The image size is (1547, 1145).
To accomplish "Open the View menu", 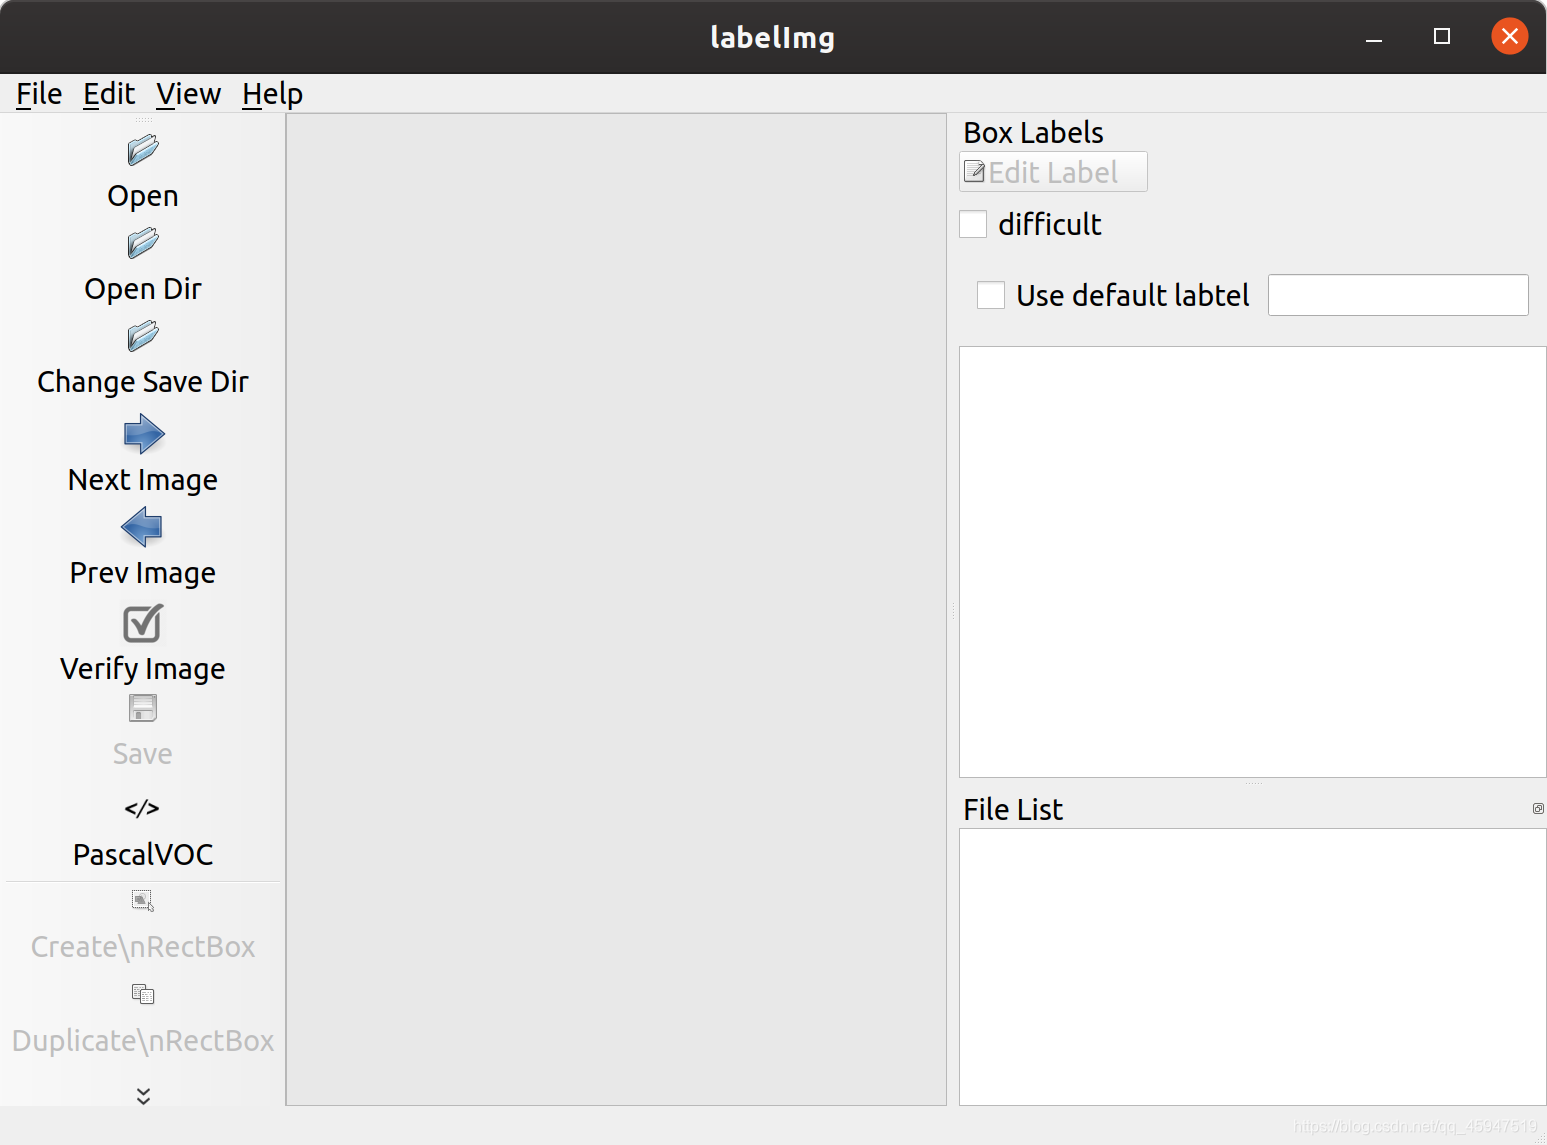I will (188, 93).
